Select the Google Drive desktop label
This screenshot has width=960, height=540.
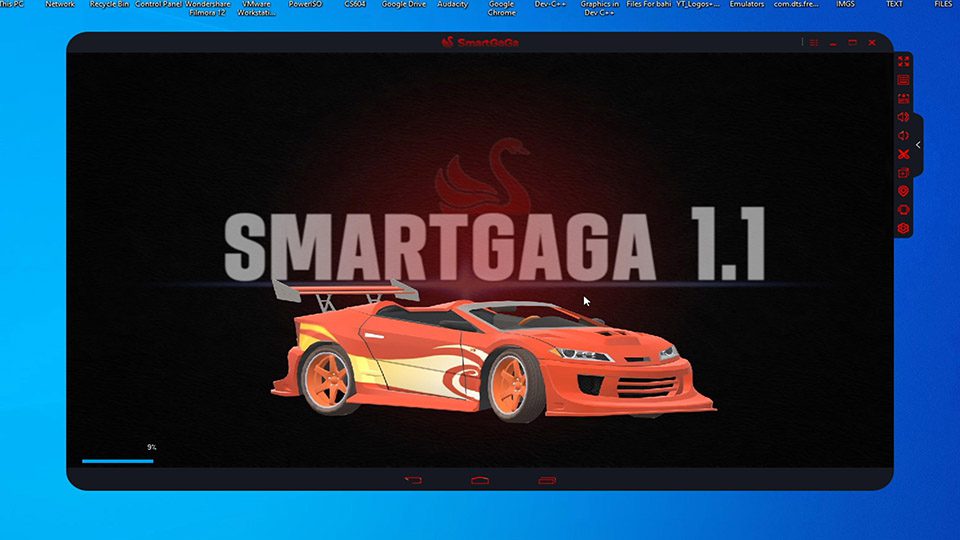point(403,4)
